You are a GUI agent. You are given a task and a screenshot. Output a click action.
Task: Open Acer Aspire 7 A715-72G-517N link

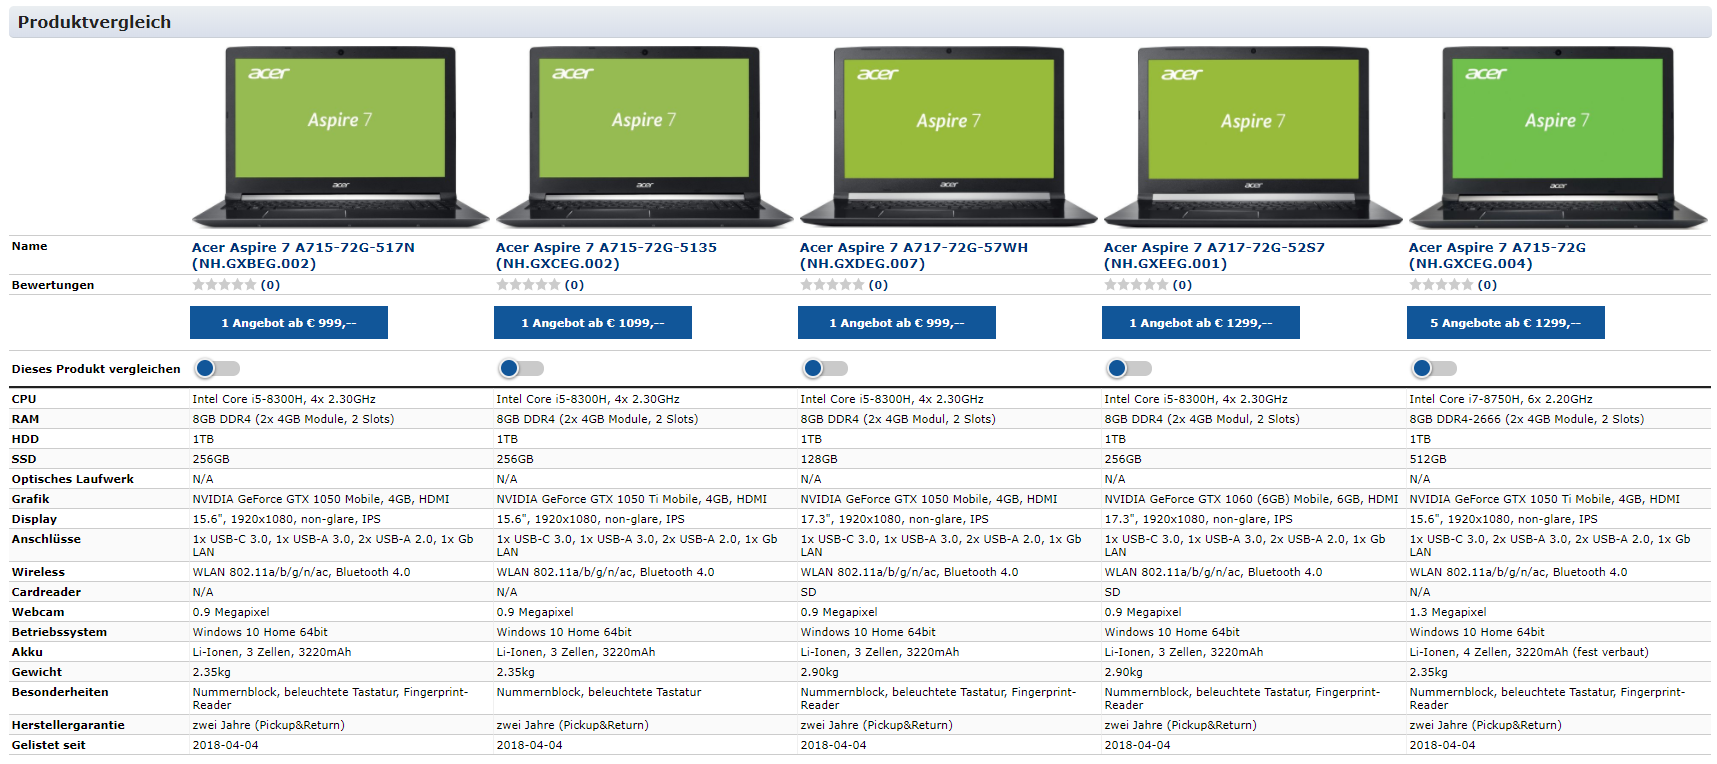pyautogui.click(x=303, y=255)
